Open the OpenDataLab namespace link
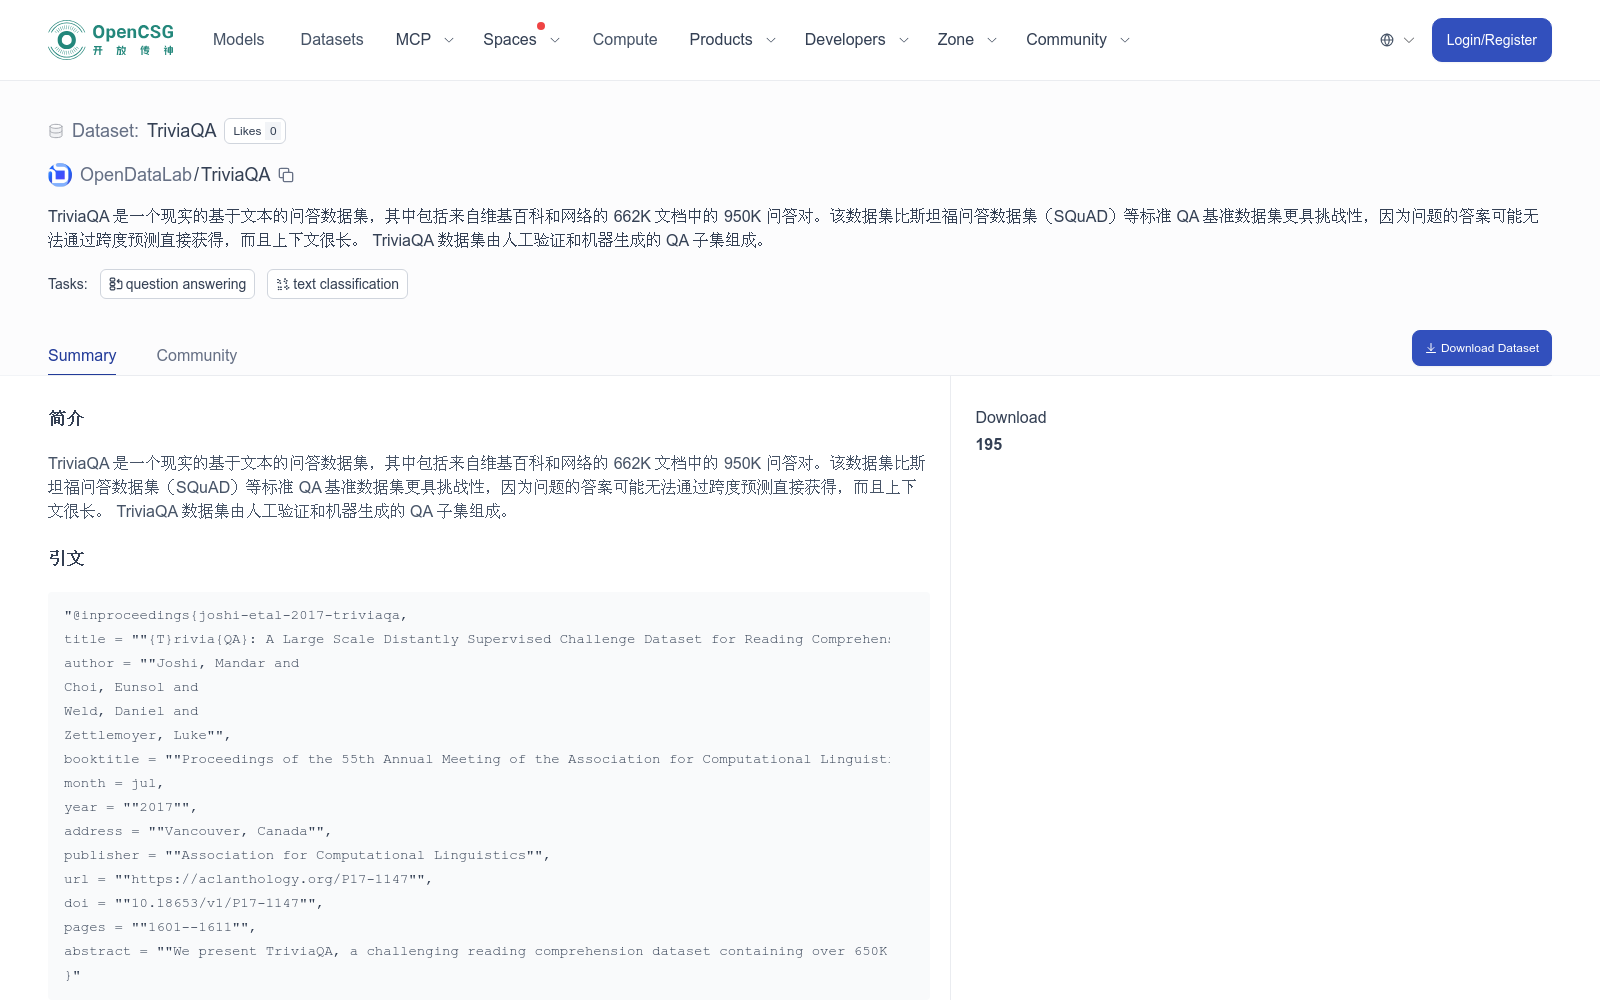1600x1000 pixels. (x=136, y=175)
